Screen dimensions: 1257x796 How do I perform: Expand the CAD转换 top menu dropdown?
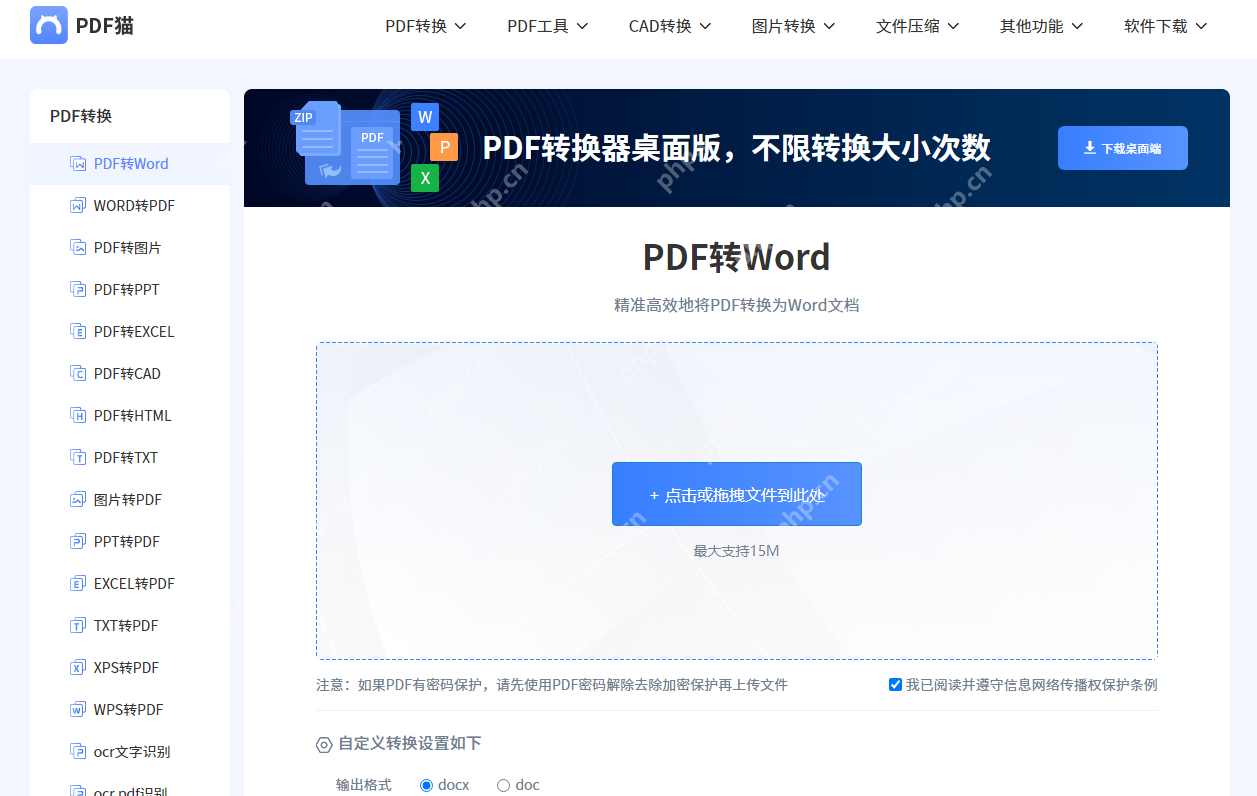(670, 26)
